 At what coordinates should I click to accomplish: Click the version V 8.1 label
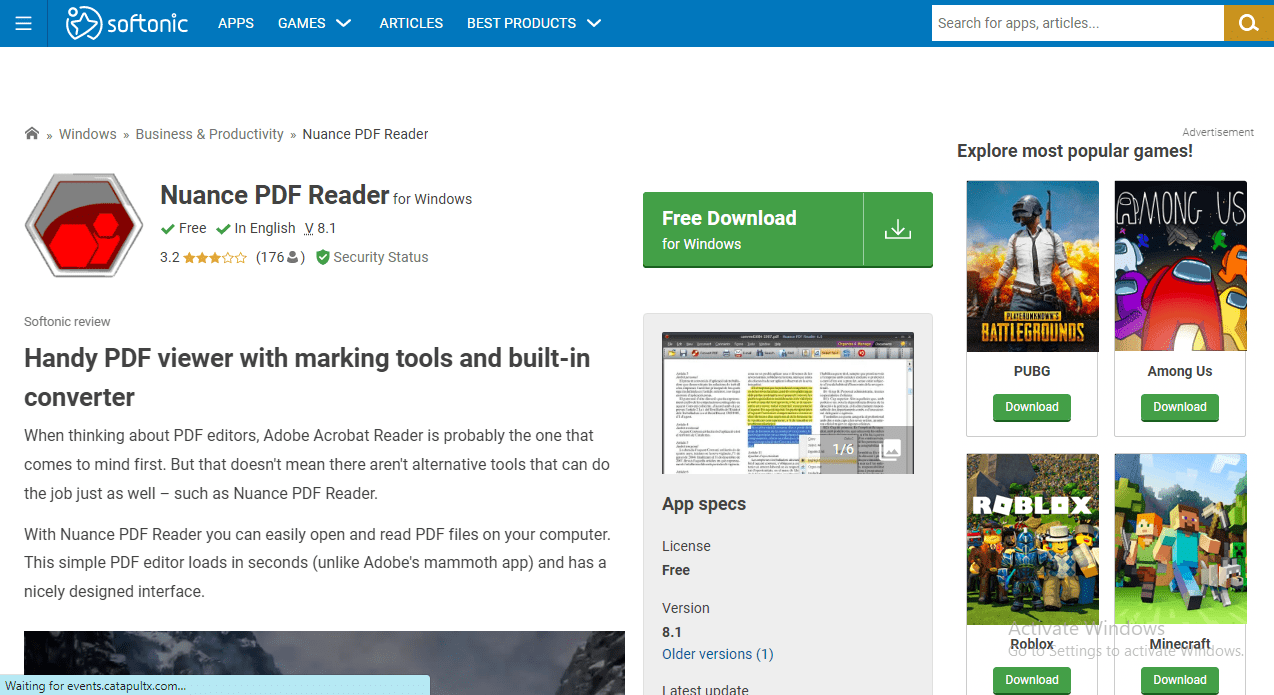[321, 228]
